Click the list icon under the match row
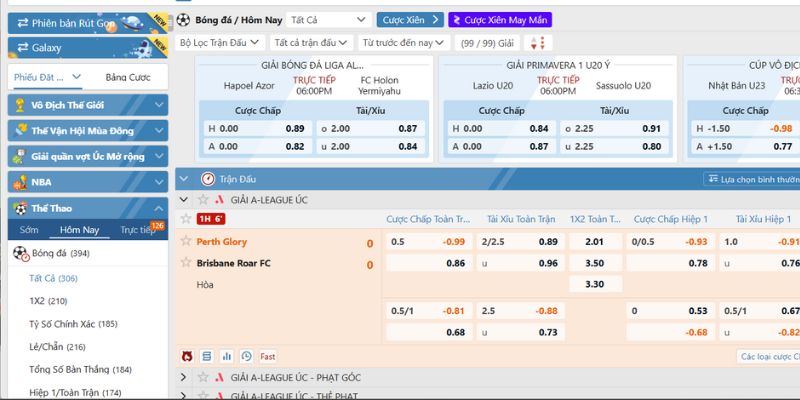This screenshot has width=800, height=400. point(206,355)
